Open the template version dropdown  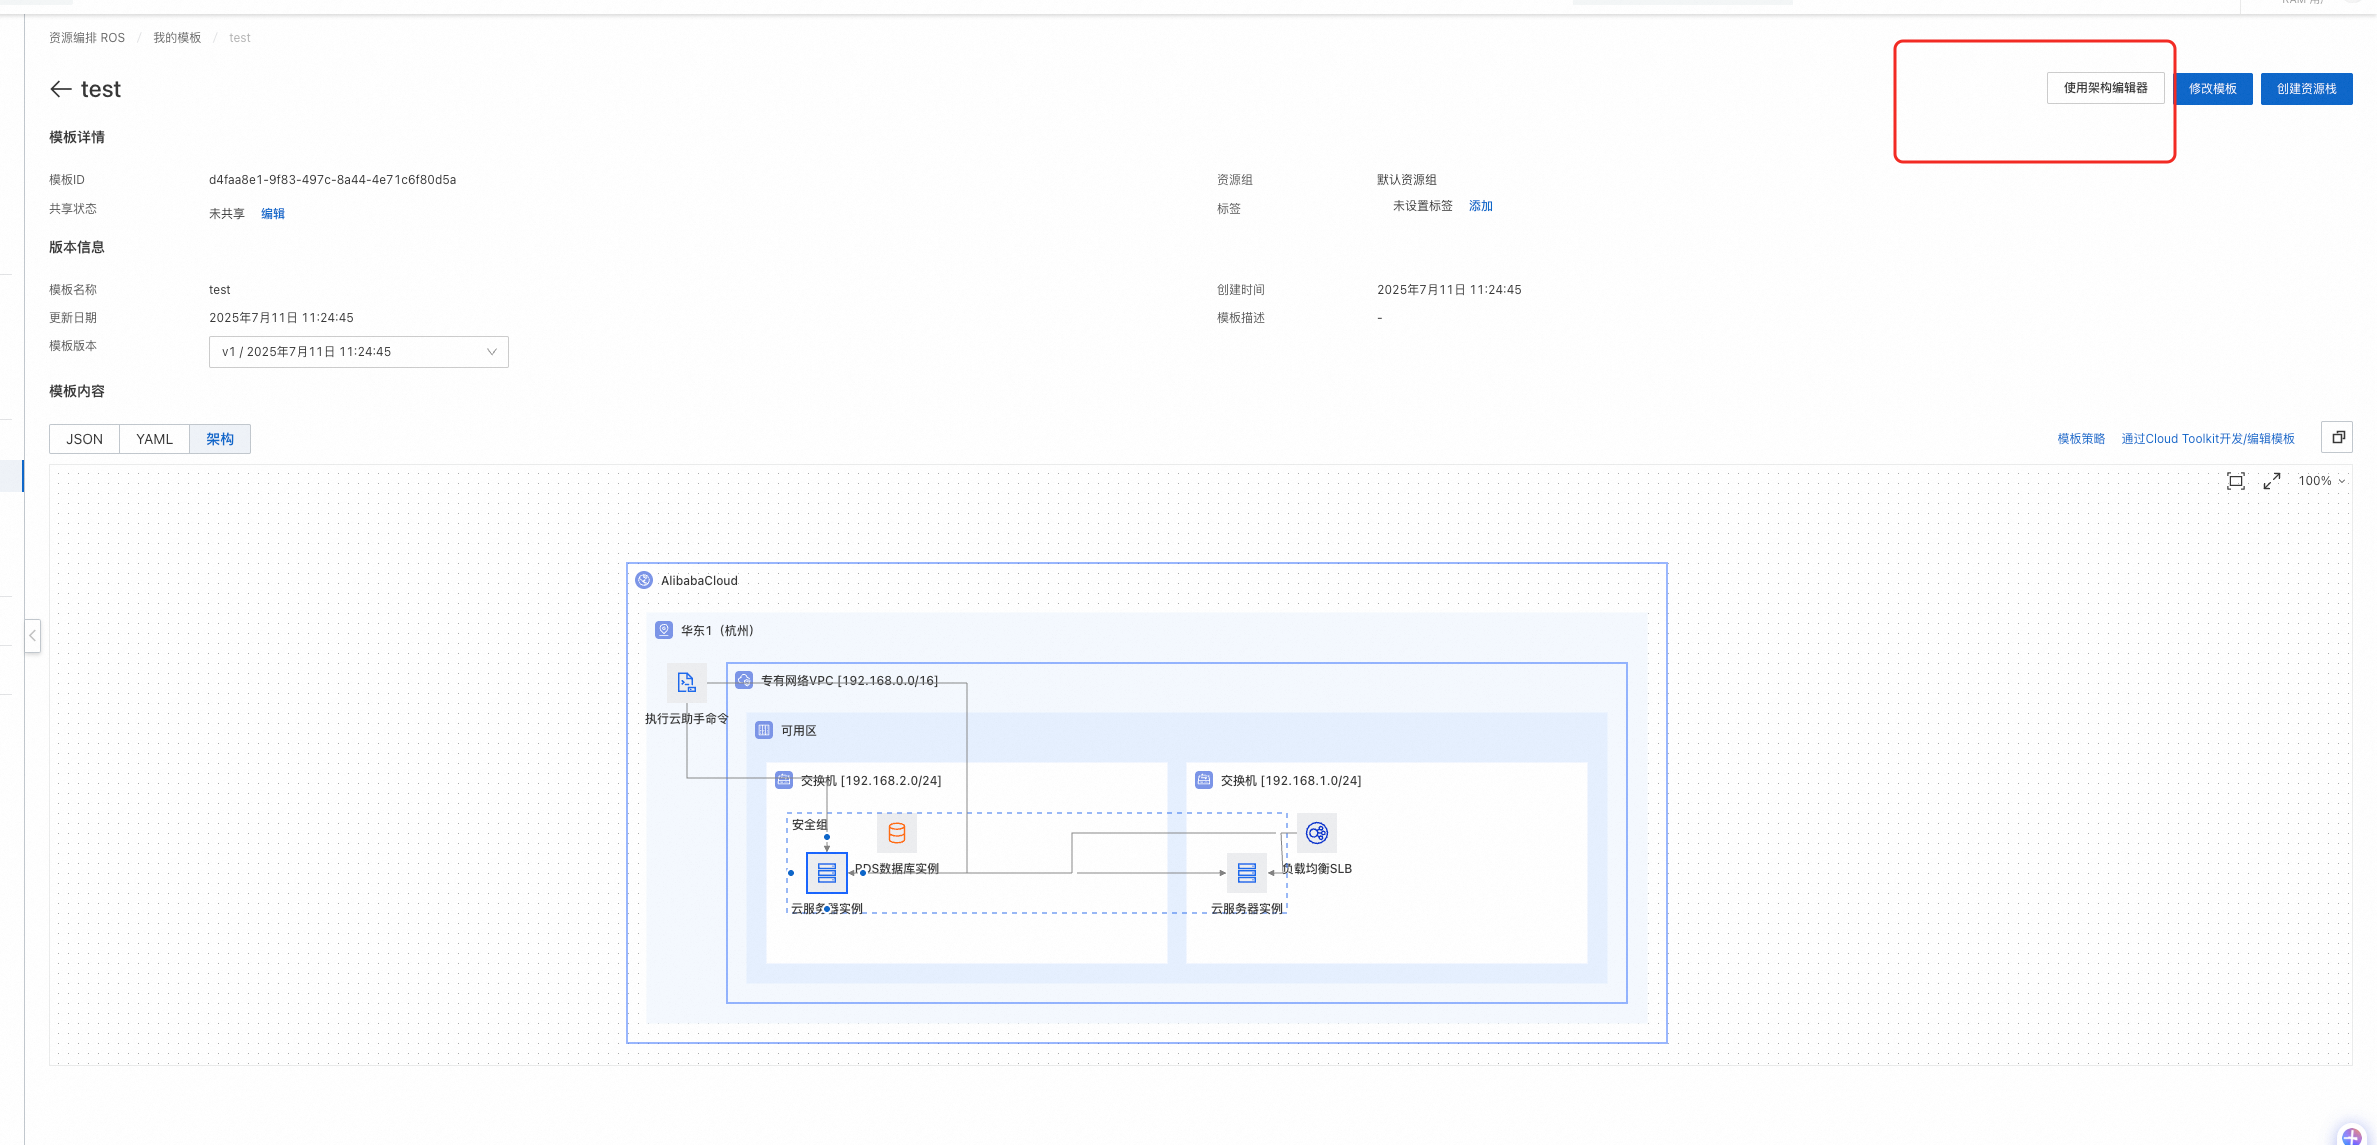click(358, 352)
